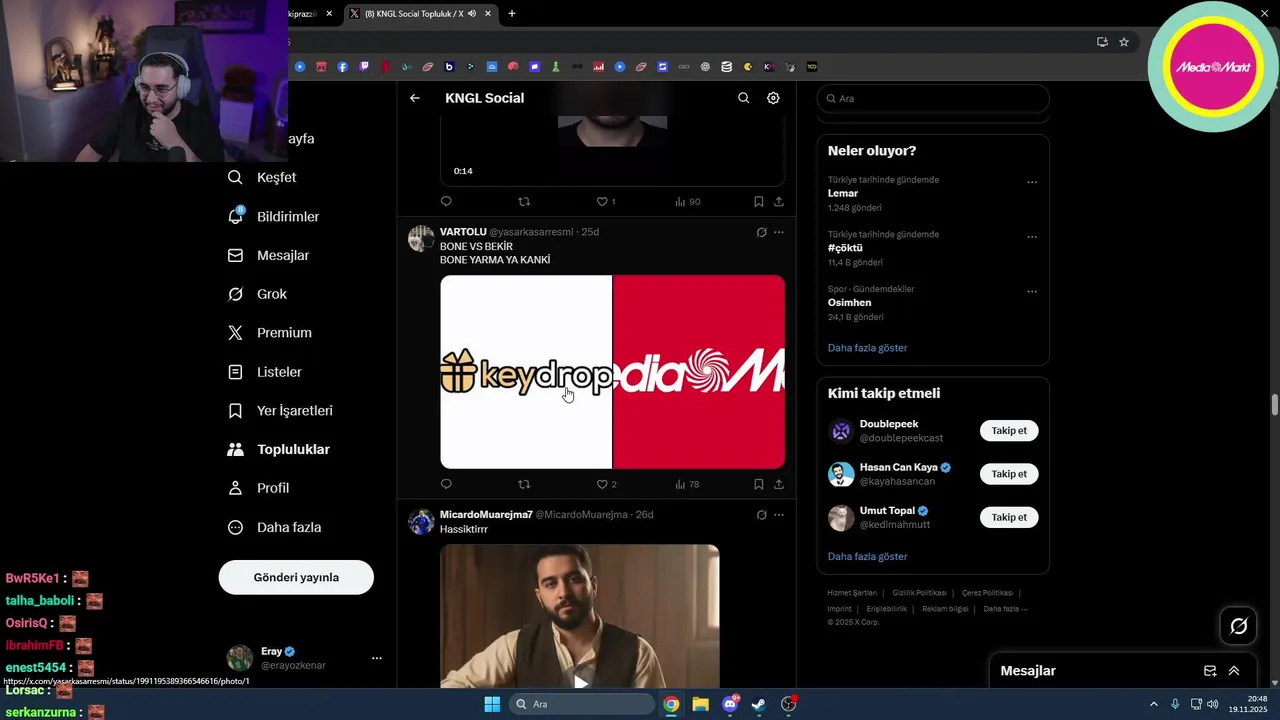View stats of VARTOLU post showing 78

click(x=687, y=484)
